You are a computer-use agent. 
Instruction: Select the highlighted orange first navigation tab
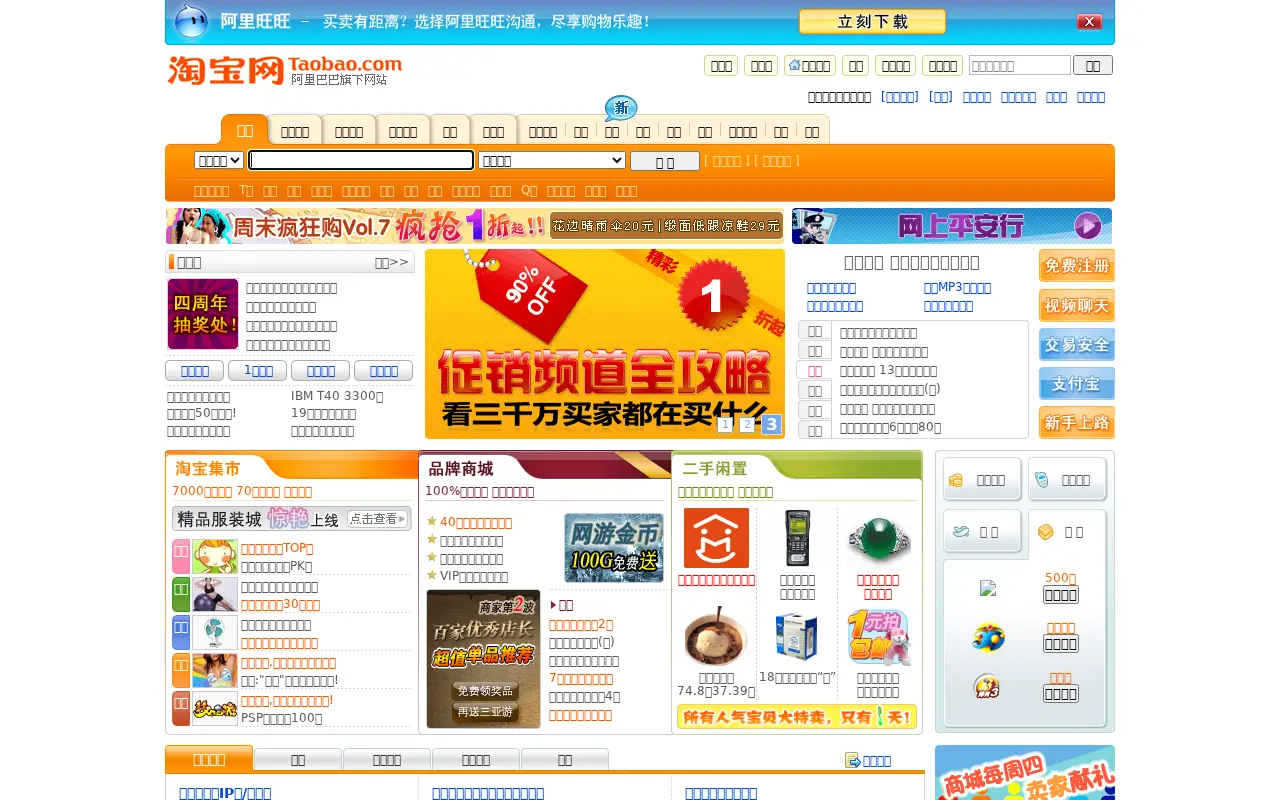245,130
